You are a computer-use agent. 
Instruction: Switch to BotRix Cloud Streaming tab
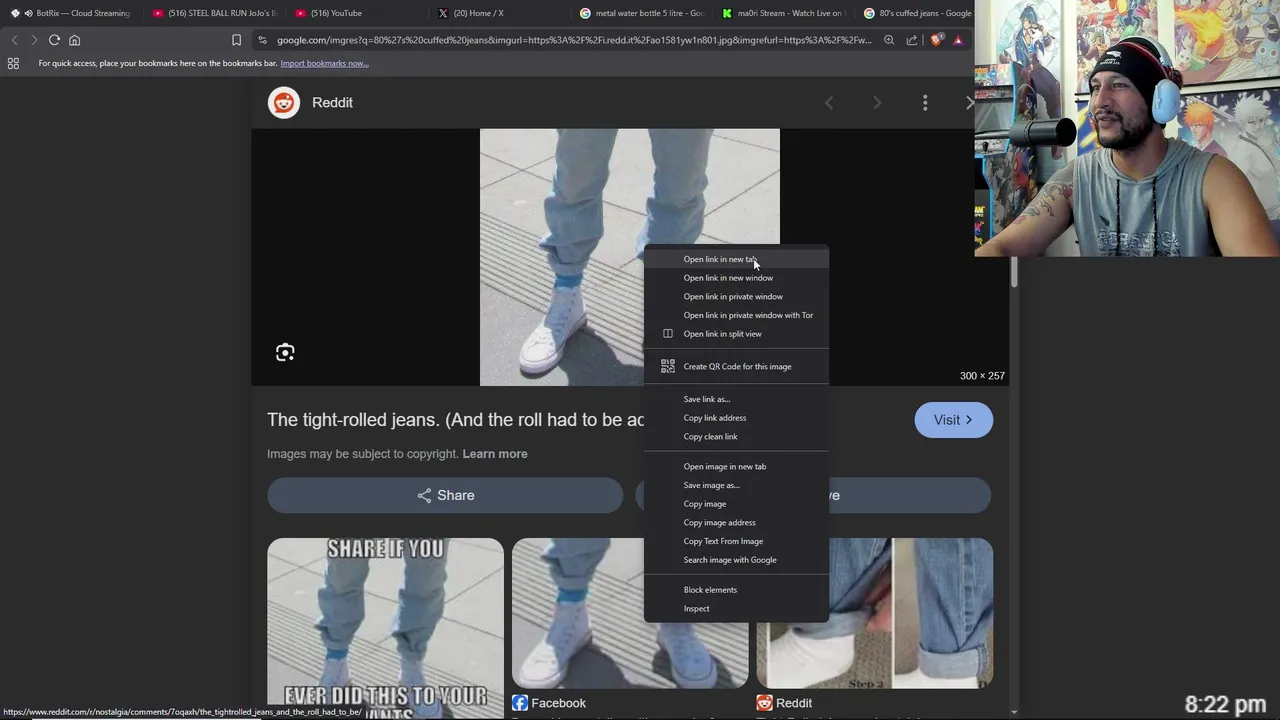pyautogui.click(x=72, y=13)
